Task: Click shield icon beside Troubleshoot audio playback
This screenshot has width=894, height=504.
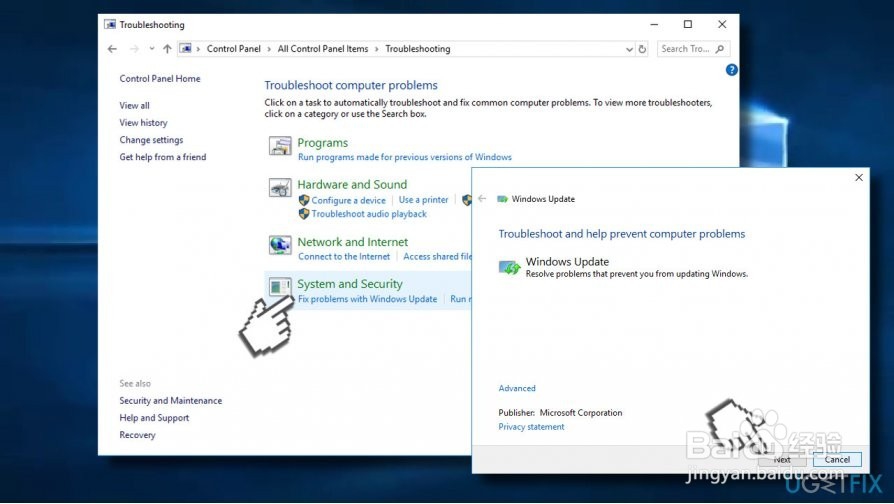Action: [304, 214]
